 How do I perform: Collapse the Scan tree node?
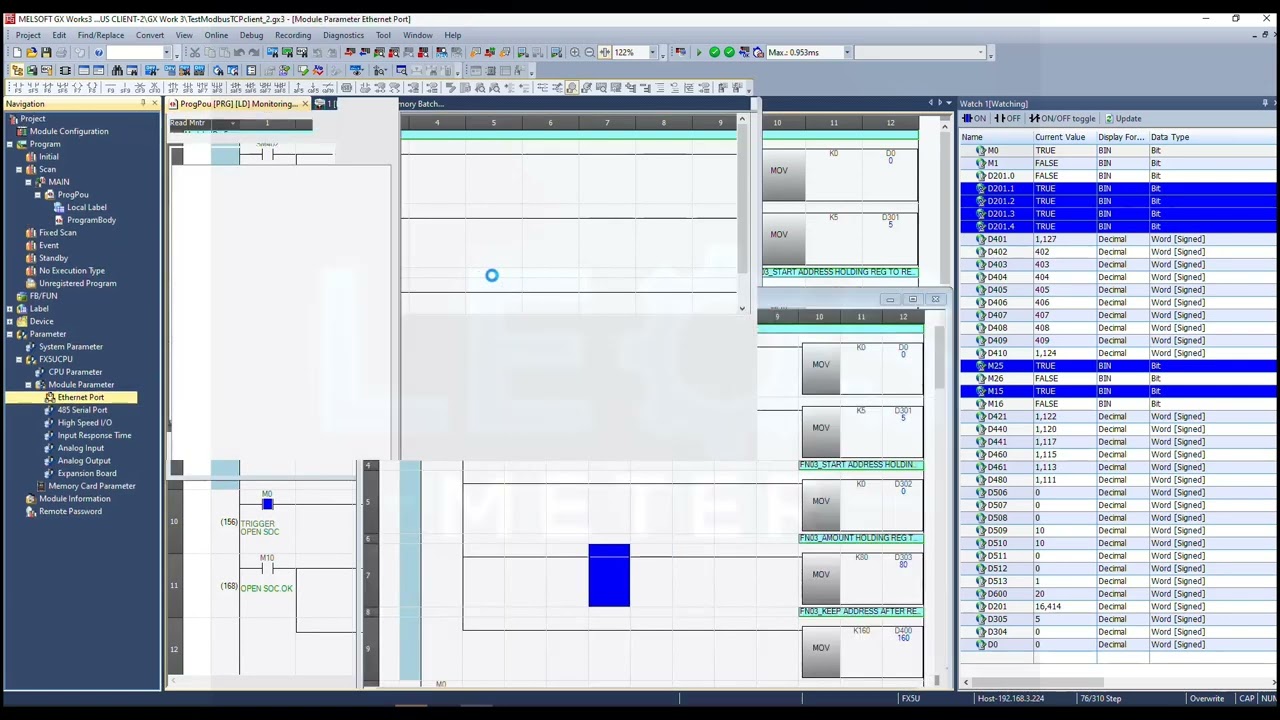tap(20, 170)
